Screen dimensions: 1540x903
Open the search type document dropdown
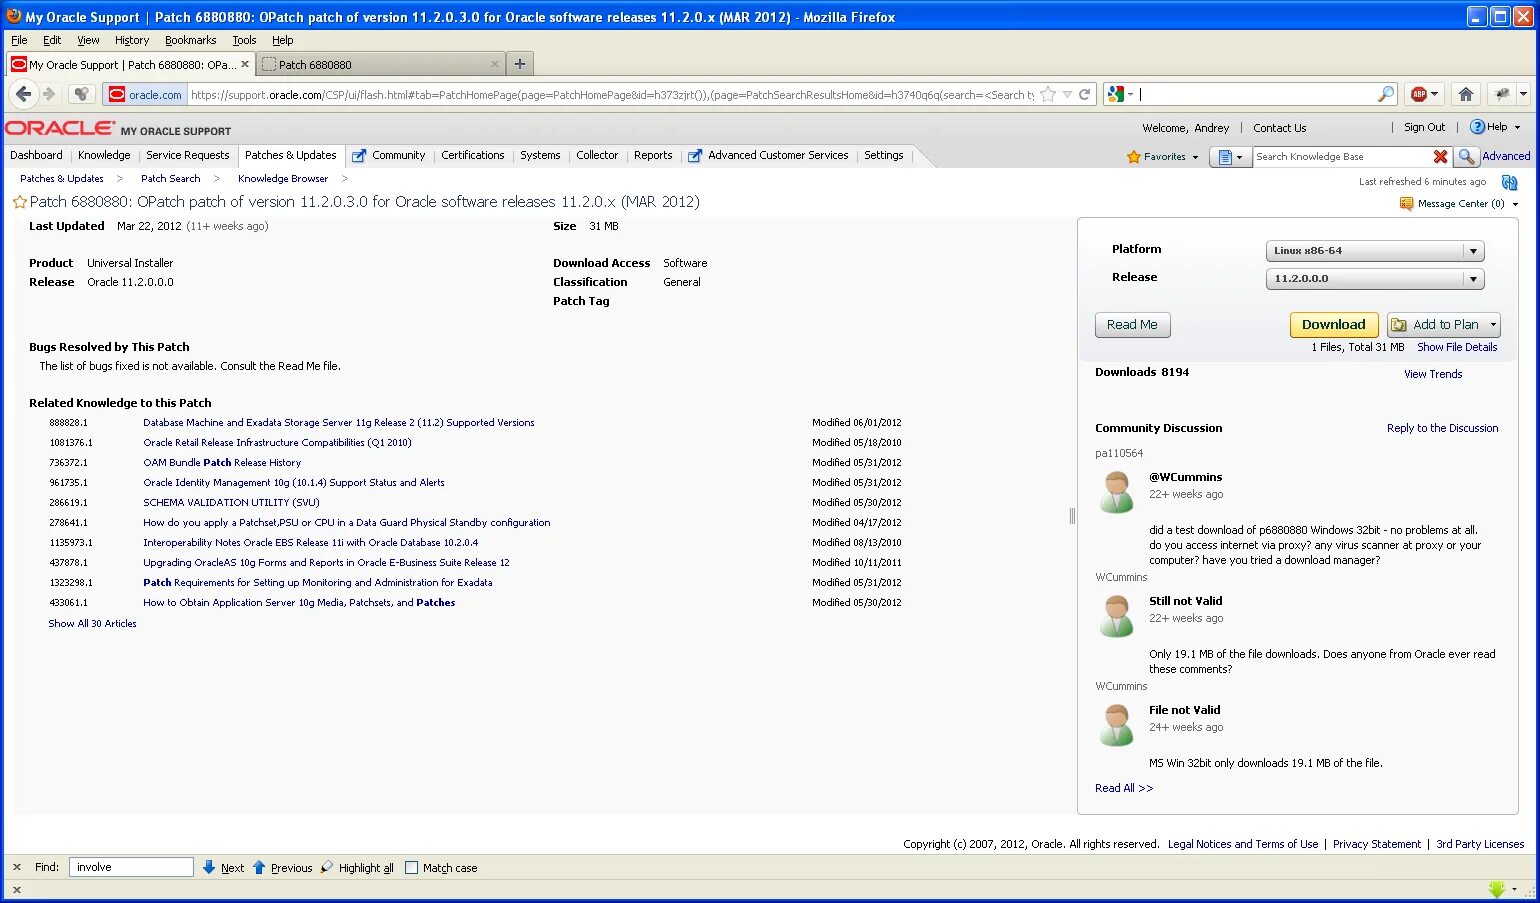pos(1231,157)
